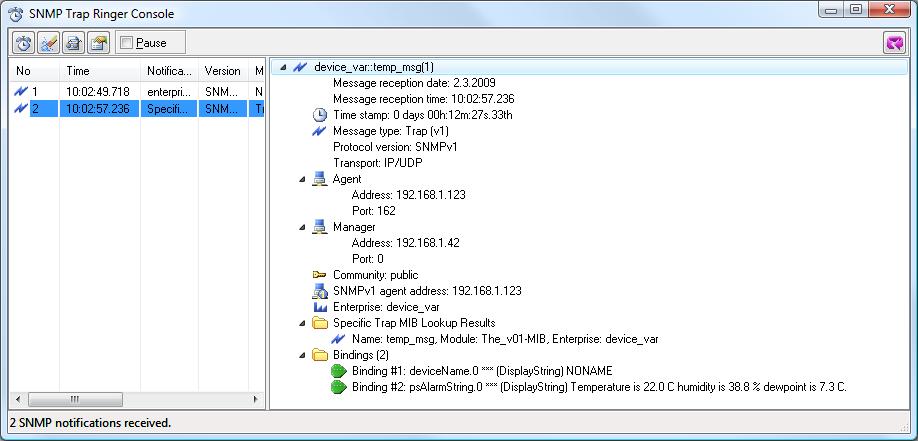Click the toolbar icon with printer-like device

(x=74, y=43)
